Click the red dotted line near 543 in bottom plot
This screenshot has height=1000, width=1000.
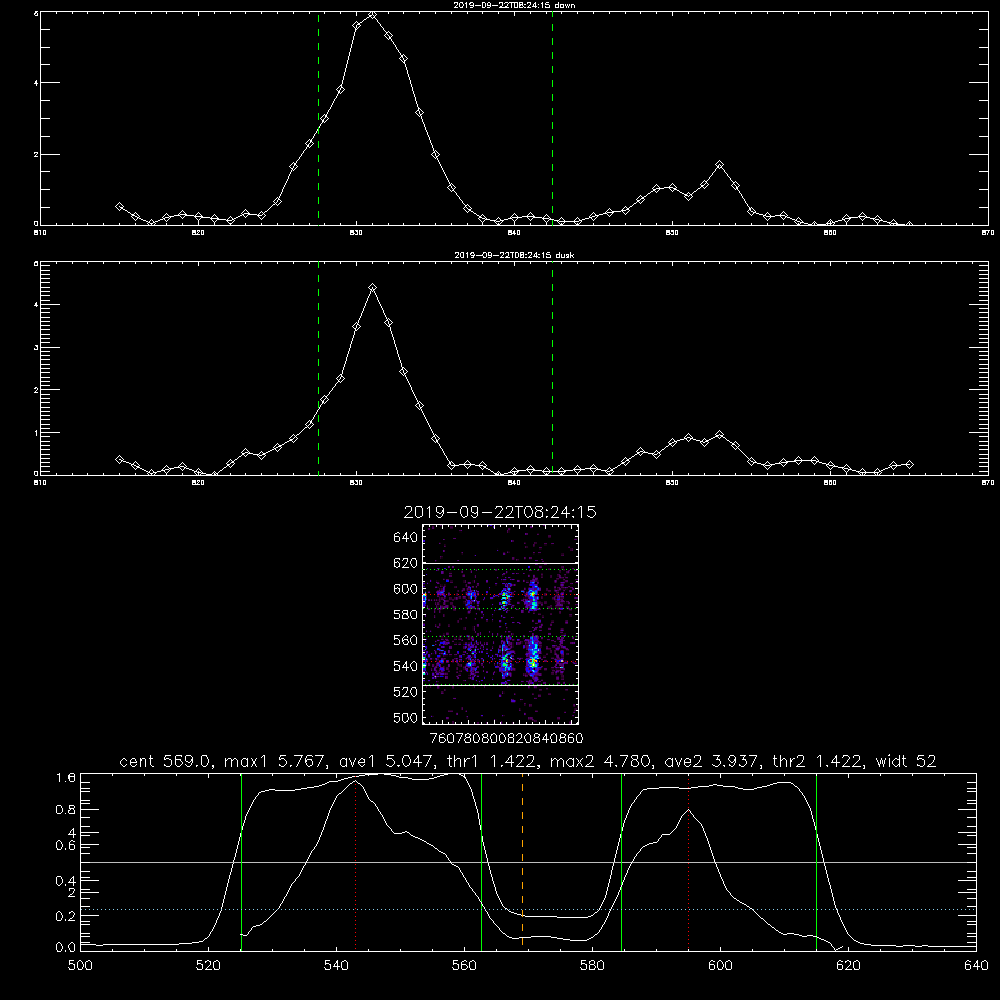click(x=355, y=864)
